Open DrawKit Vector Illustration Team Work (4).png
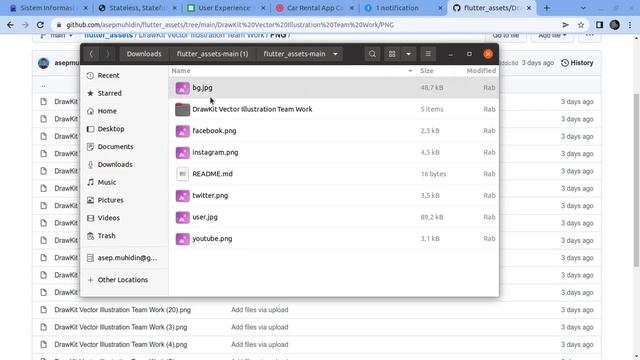 [x=121, y=344]
